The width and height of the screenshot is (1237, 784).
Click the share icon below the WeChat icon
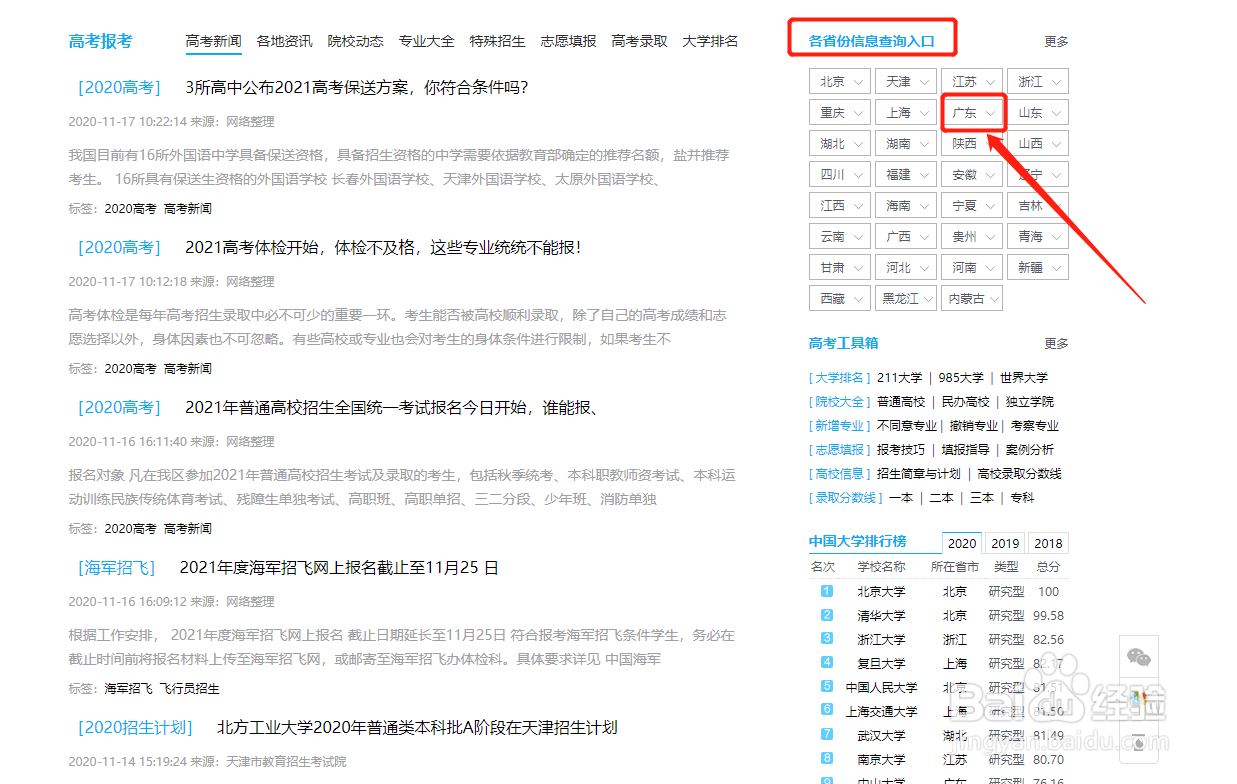click(x=1139, y=698)
